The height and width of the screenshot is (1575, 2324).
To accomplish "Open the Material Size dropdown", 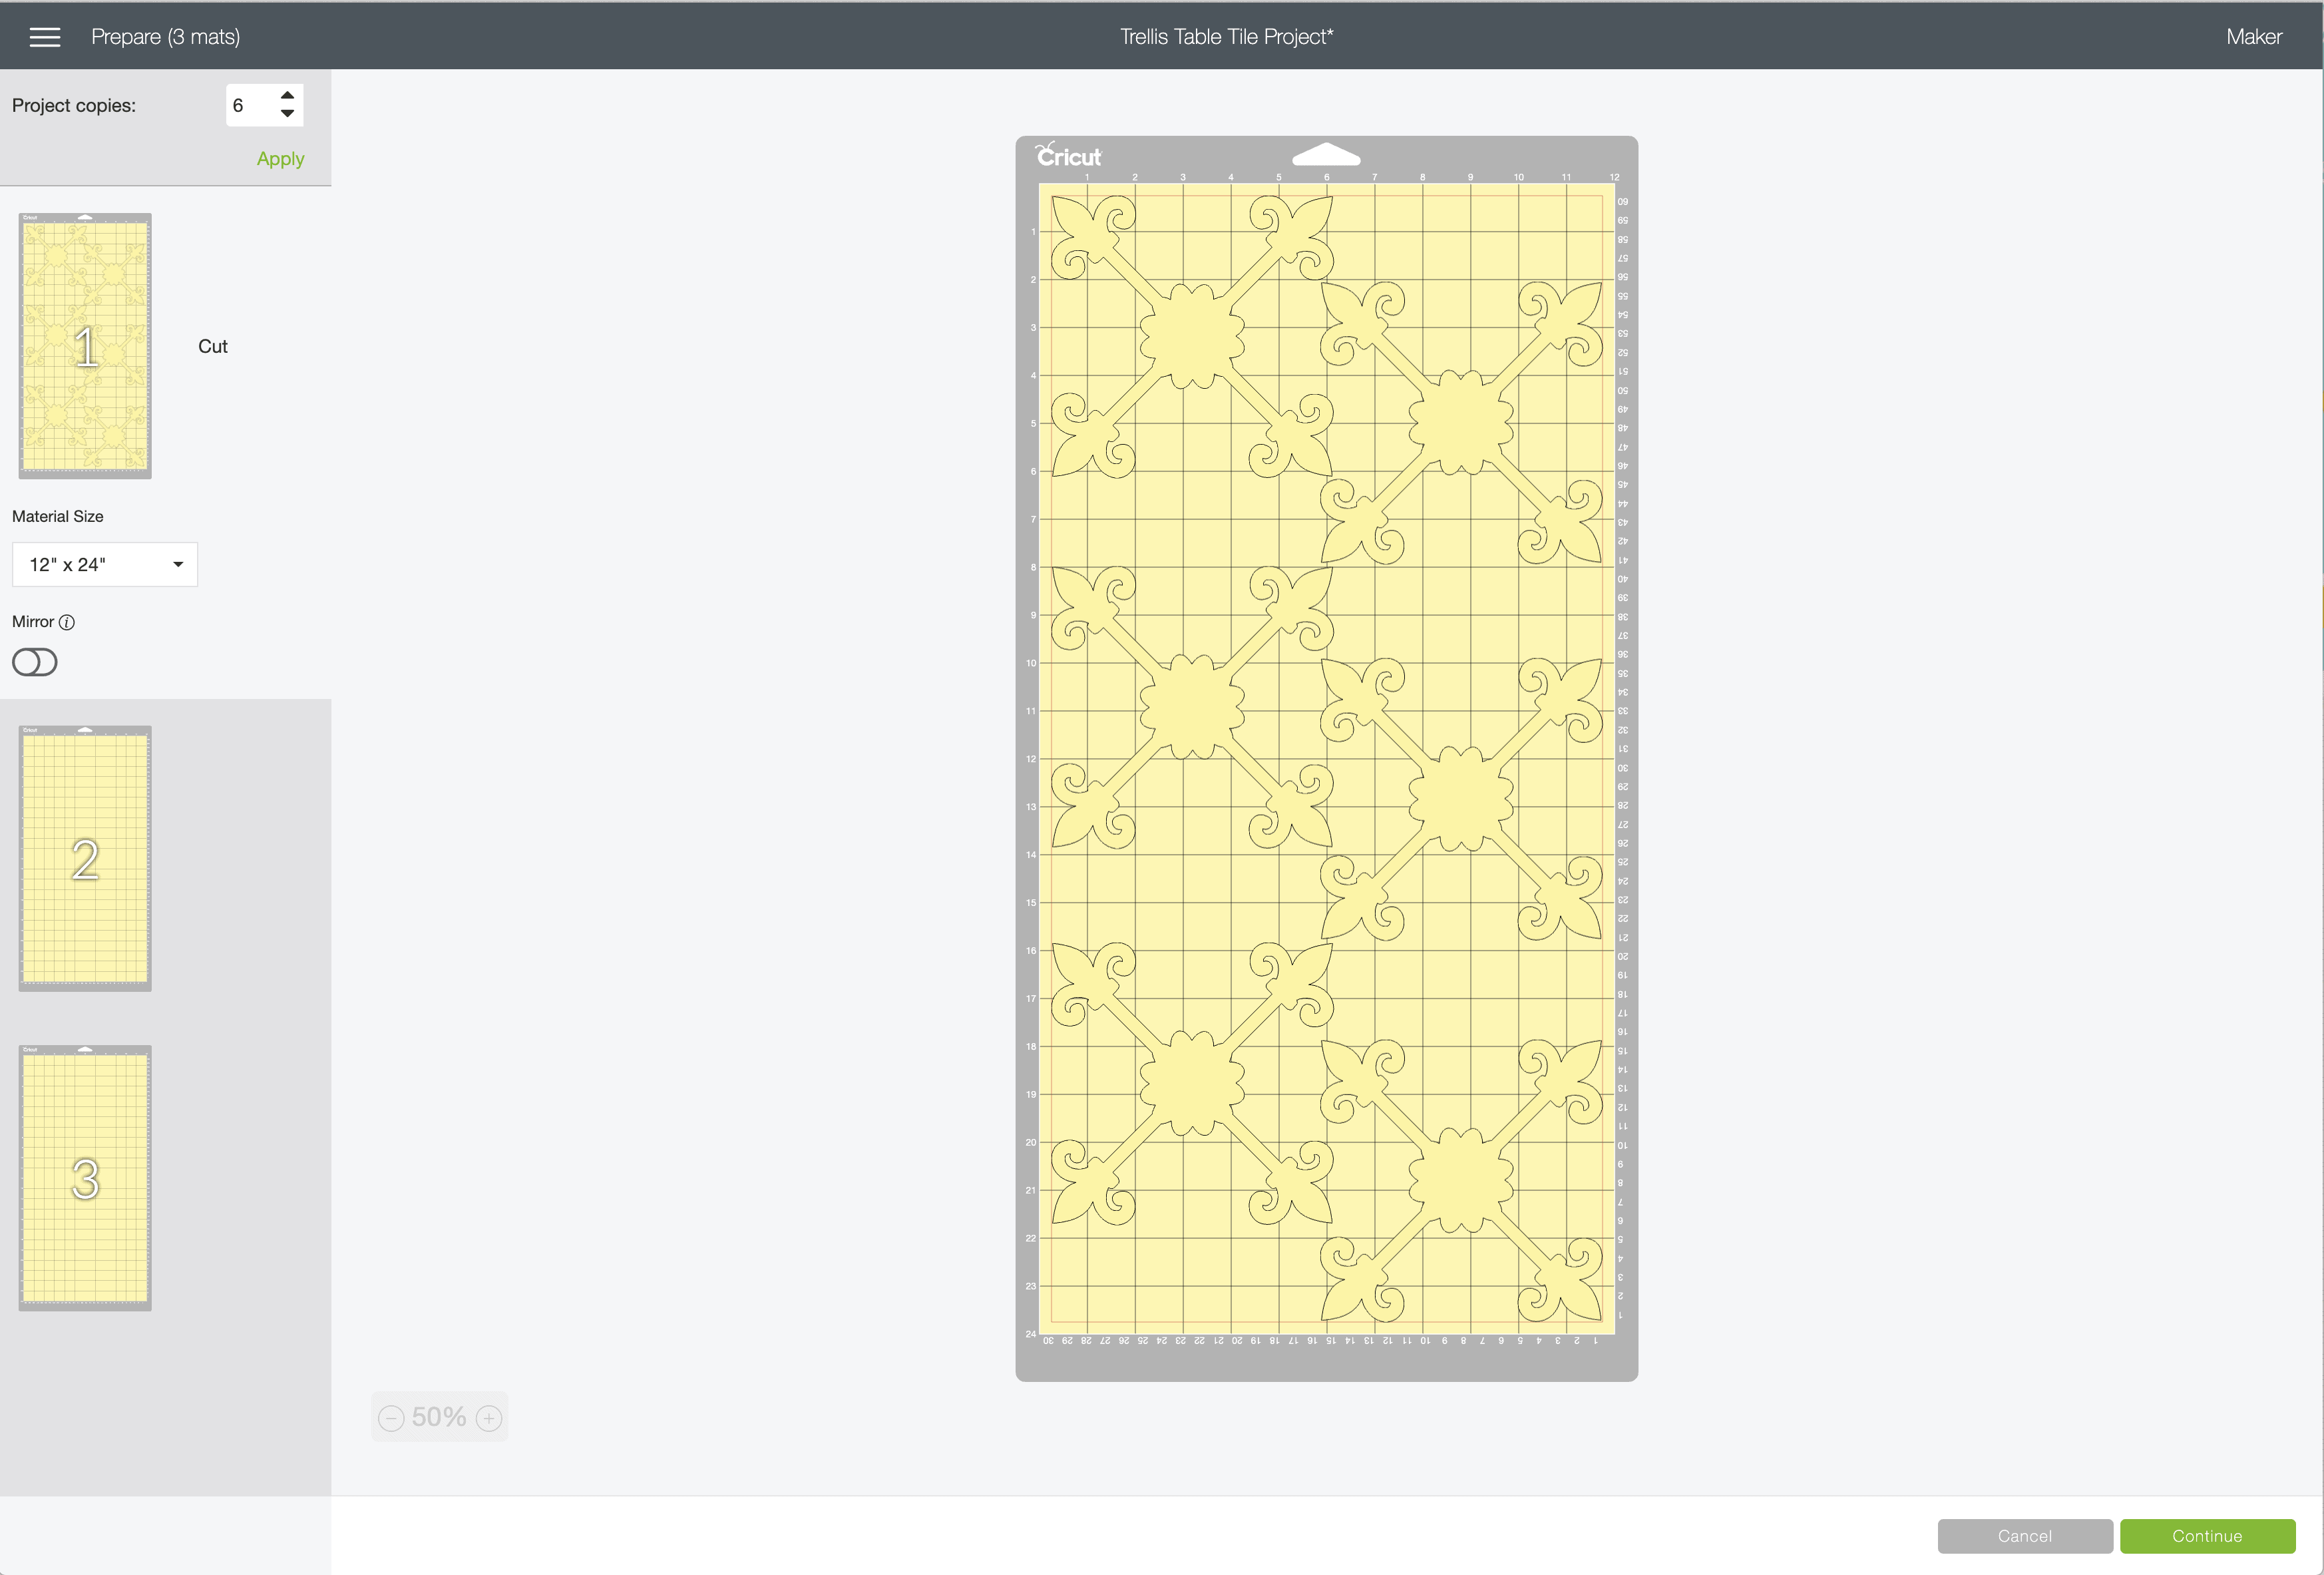I will pyautogui.click(x=105, y=565).
